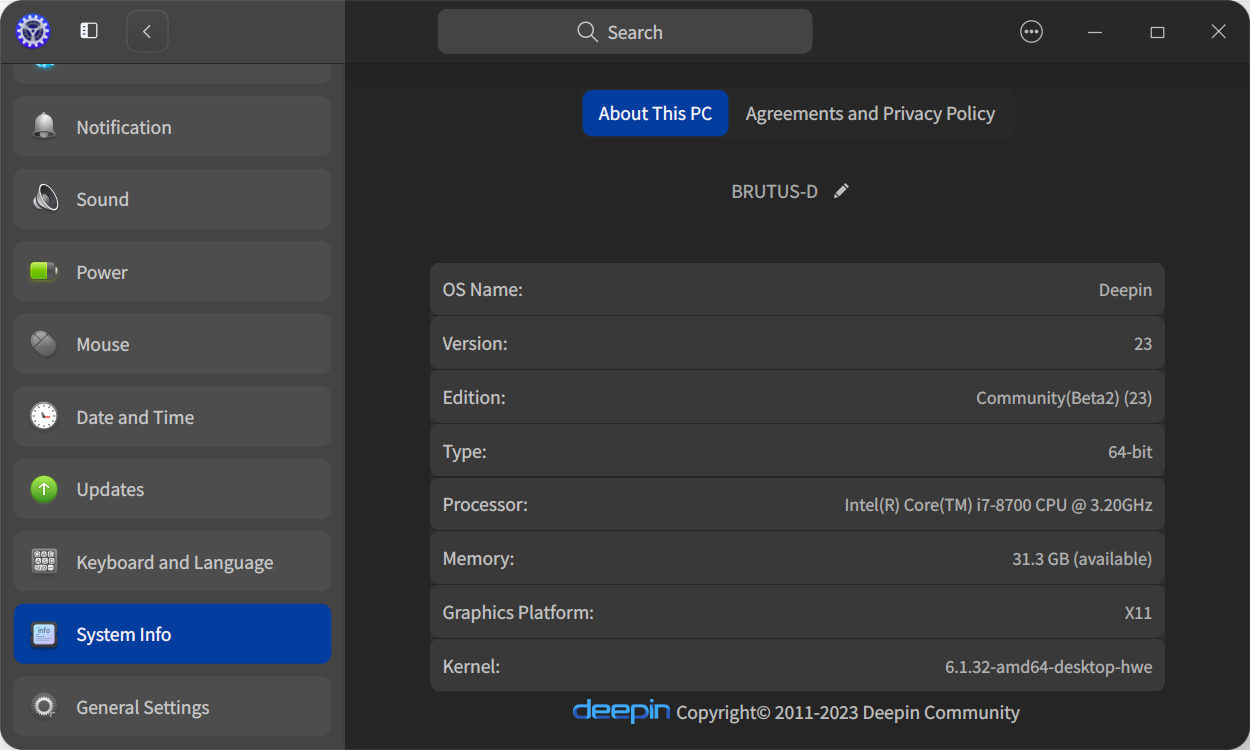Image resolution: width=1250 pixels, height=750 pixels.
Task: Click the Date and Time clock icon
Action: [x=44, y=416]
